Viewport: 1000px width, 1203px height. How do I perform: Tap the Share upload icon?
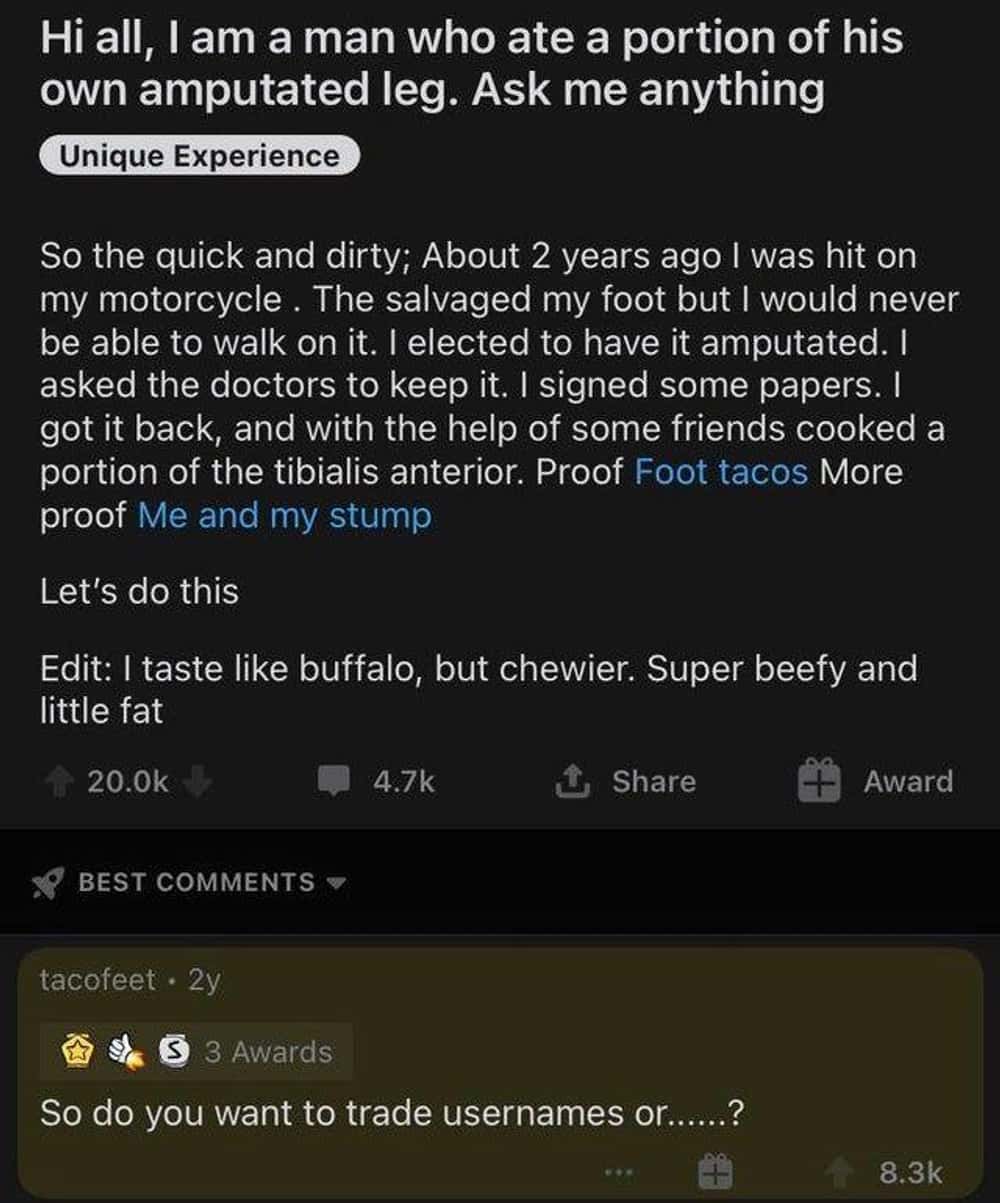click(571, 780)
